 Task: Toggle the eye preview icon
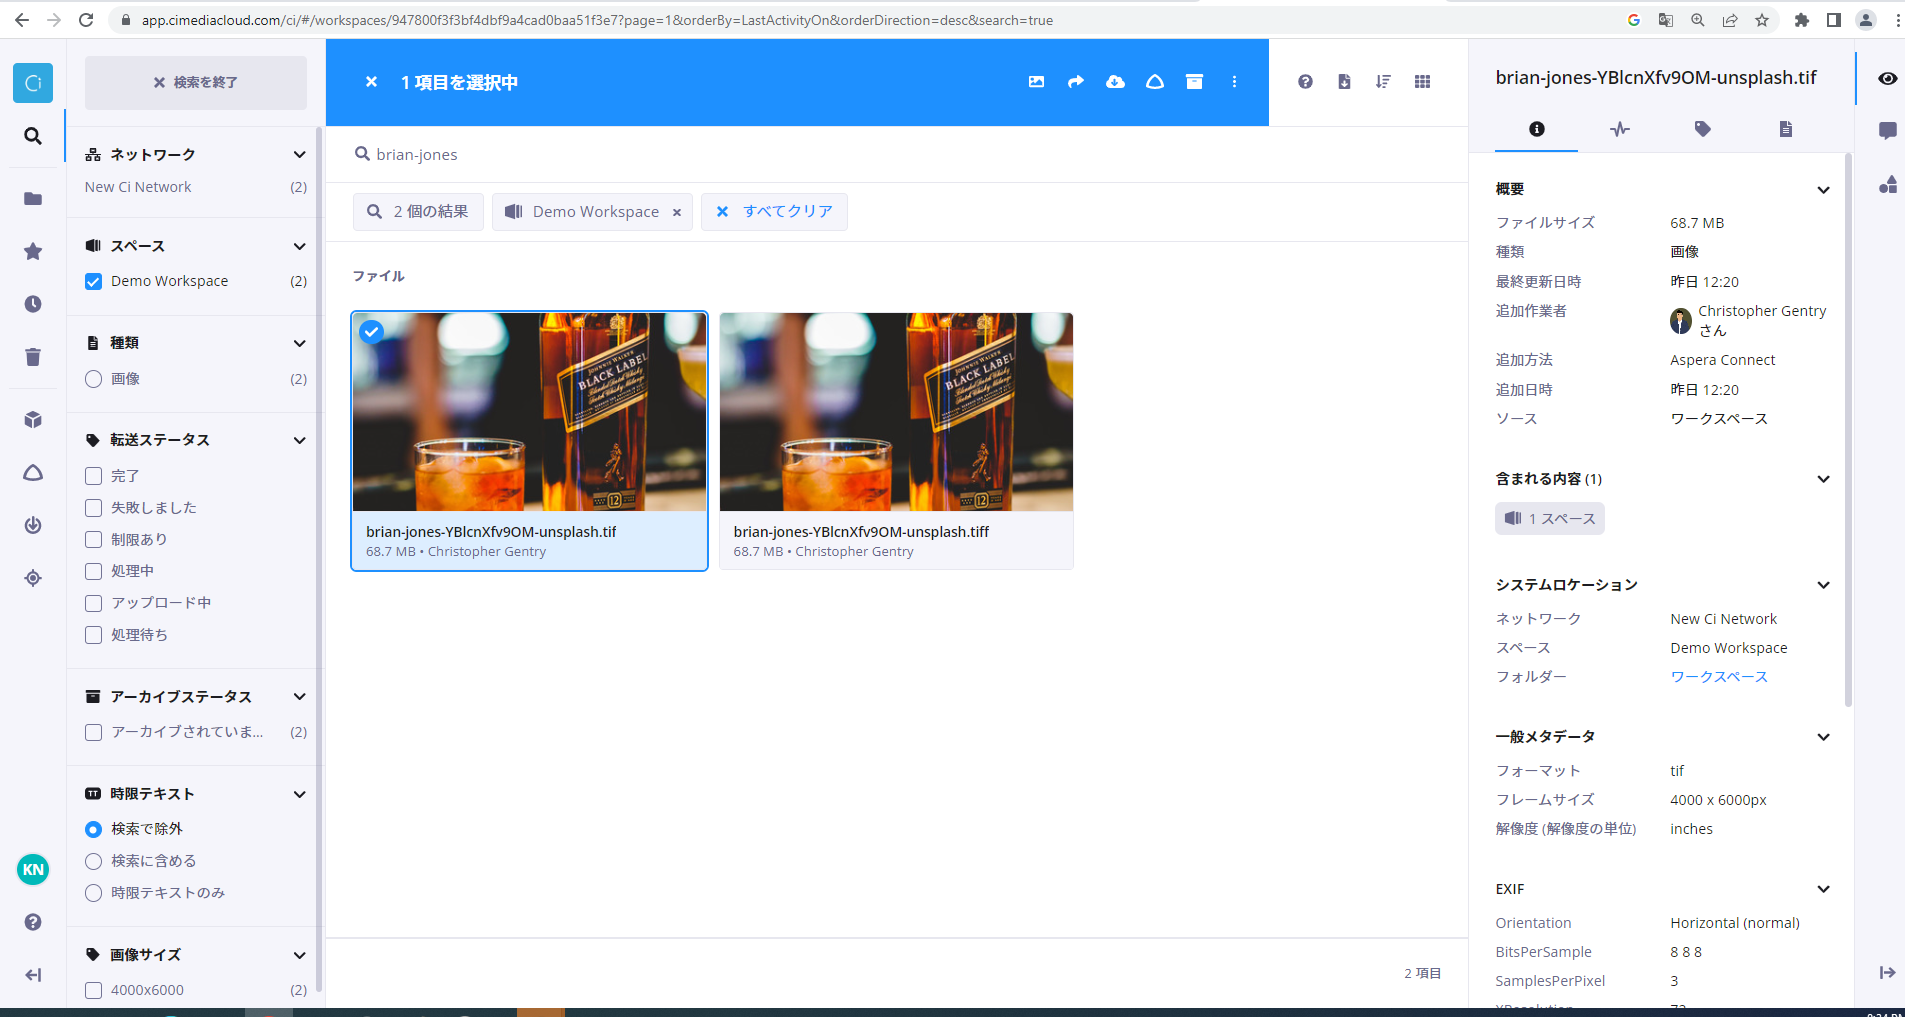[1887, 79]
